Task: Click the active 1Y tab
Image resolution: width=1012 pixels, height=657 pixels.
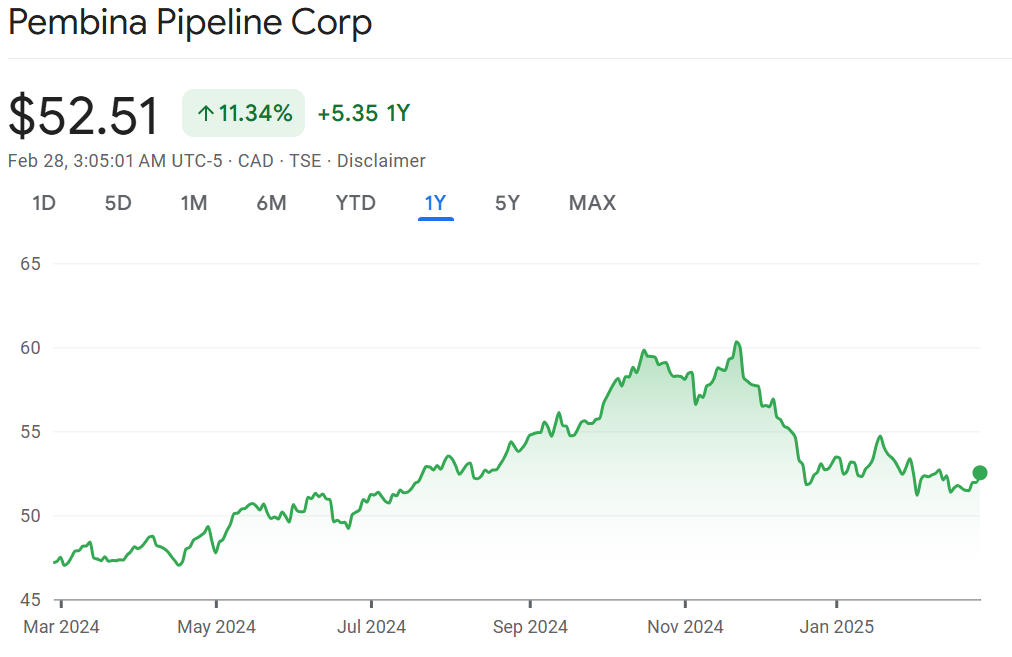Action: tap(435, 203)
